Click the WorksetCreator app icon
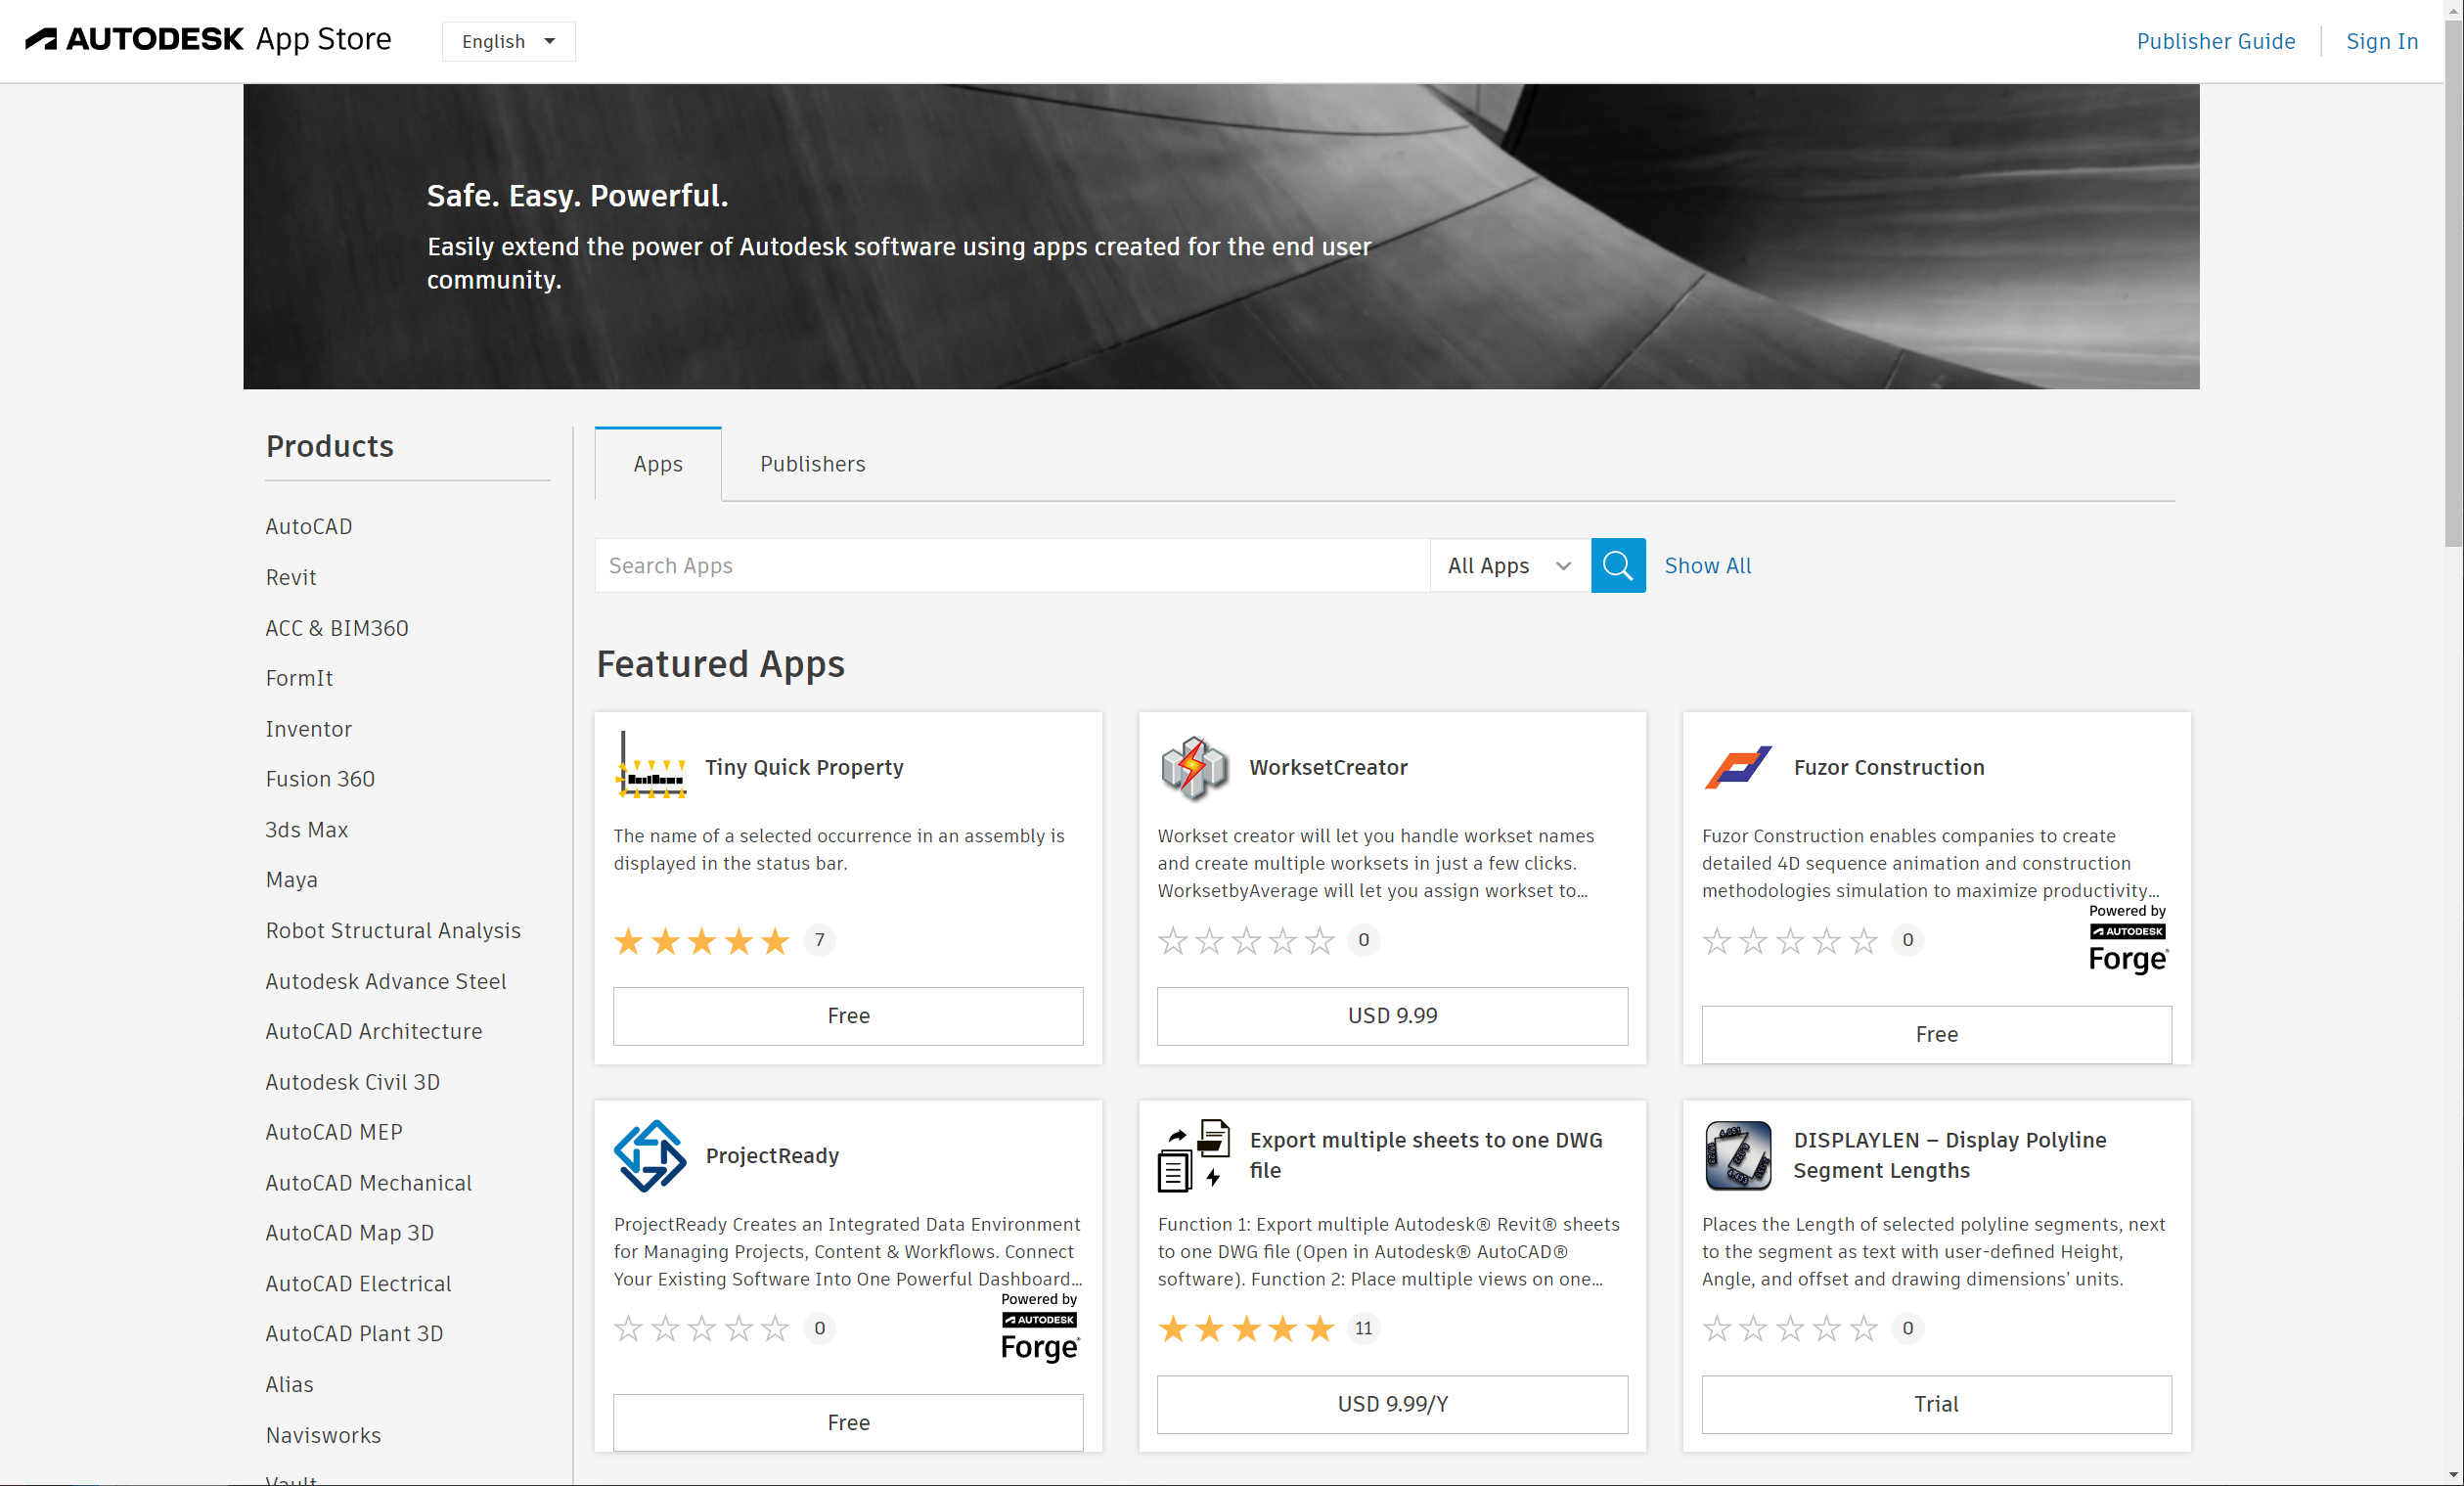This screenshot has height=1486, width=2464. (x=1194, y=767)
